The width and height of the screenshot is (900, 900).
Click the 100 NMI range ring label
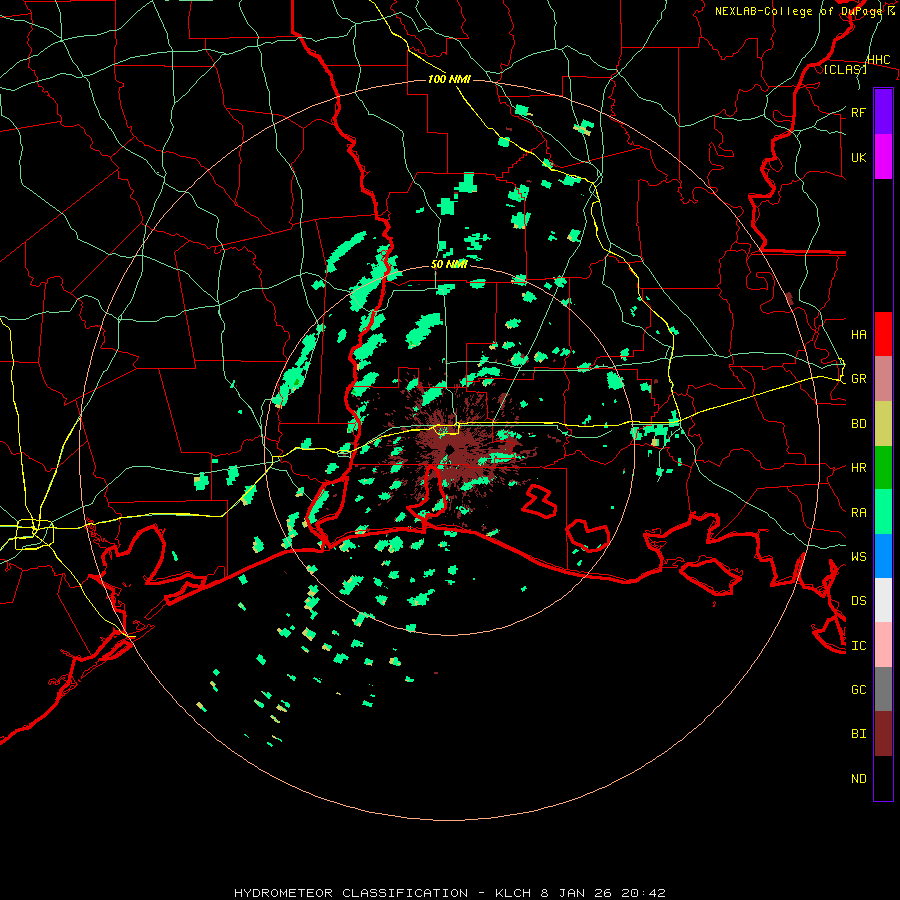point(449,79)
